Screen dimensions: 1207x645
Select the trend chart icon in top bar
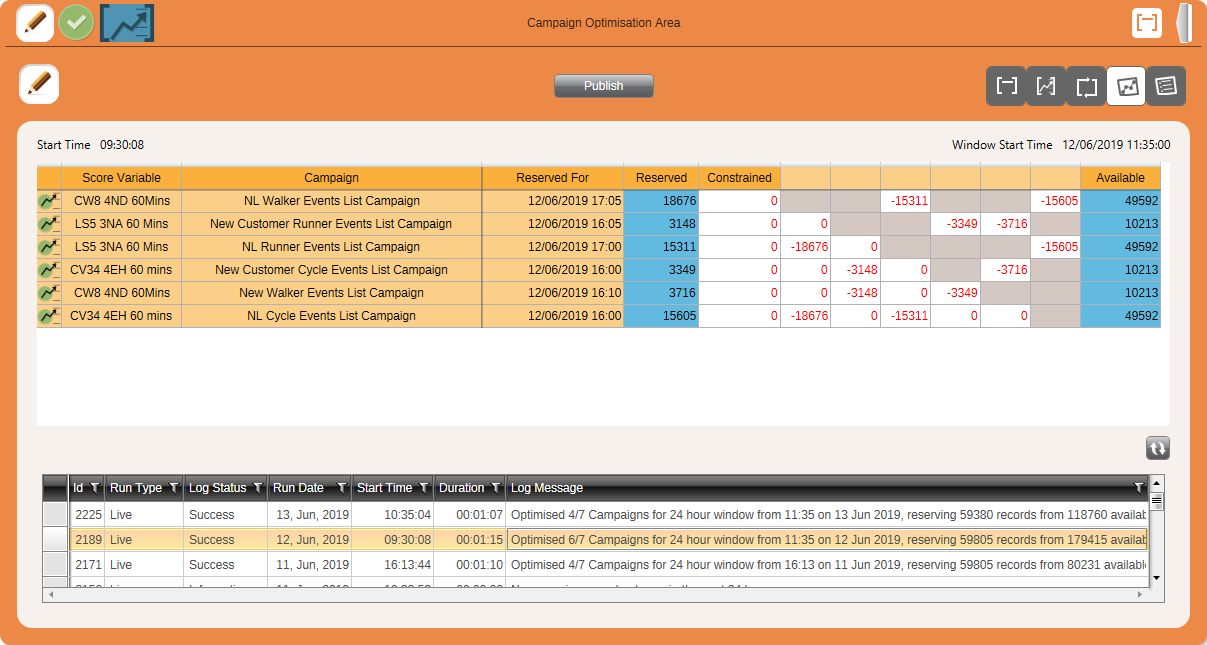point(127,22)
